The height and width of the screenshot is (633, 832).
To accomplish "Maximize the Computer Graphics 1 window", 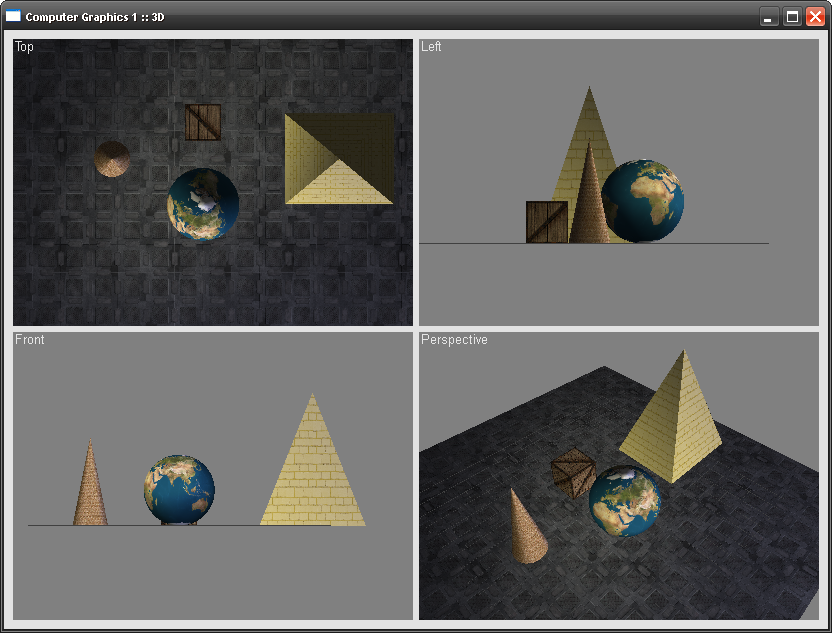I will click(x=792, y=16).
